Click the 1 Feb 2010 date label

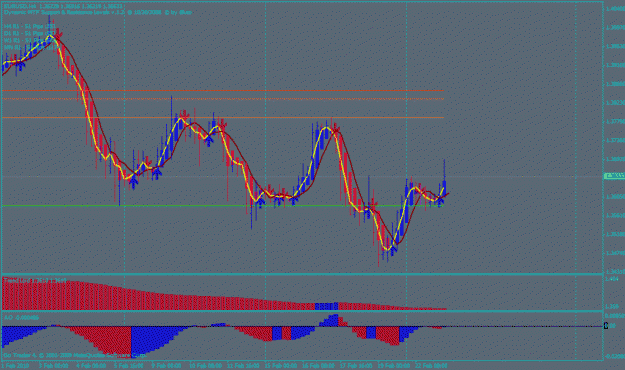point(15,366)
